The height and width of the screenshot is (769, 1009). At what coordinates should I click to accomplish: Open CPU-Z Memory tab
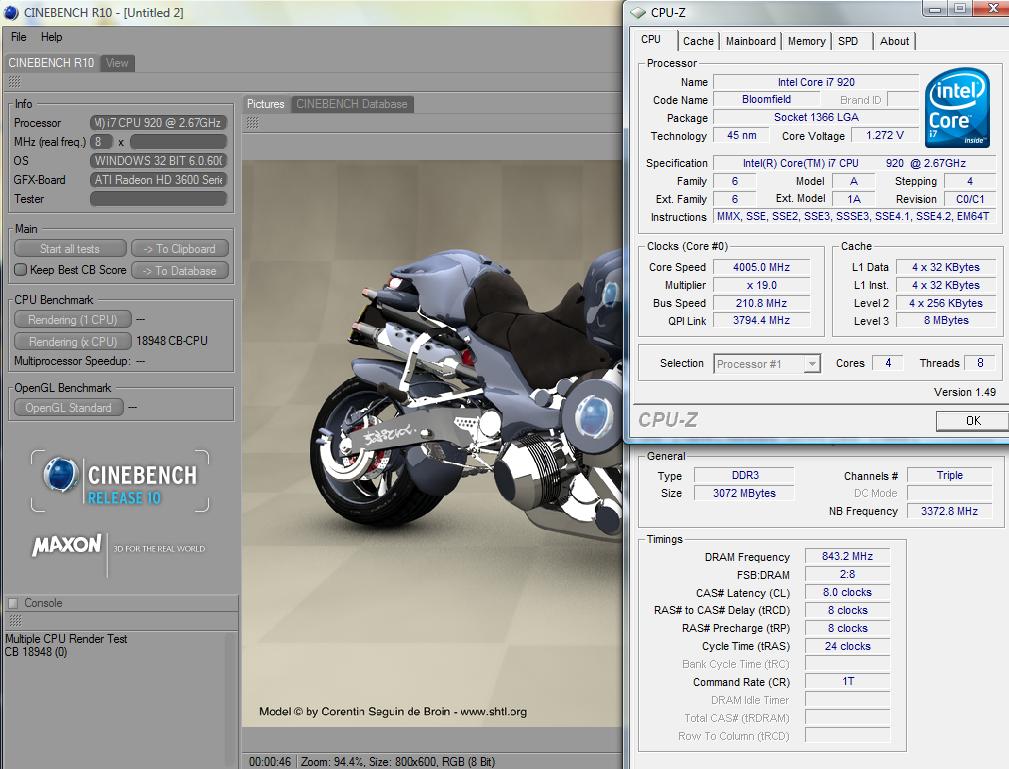pyautogui.click(x=806, y=41)
